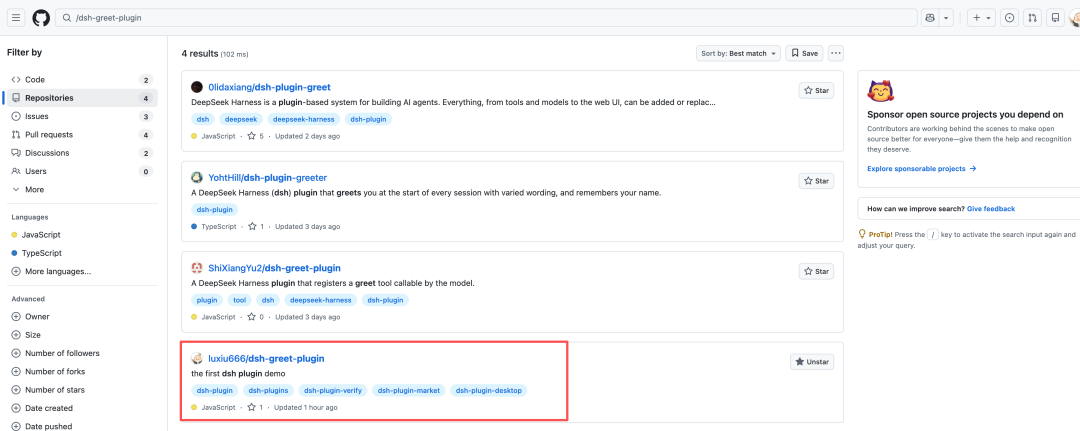Open YohtHill/dsh-plugin-greeter repository
The height and width of the screenshot is (431, 1080).
[x=267, y=178]
